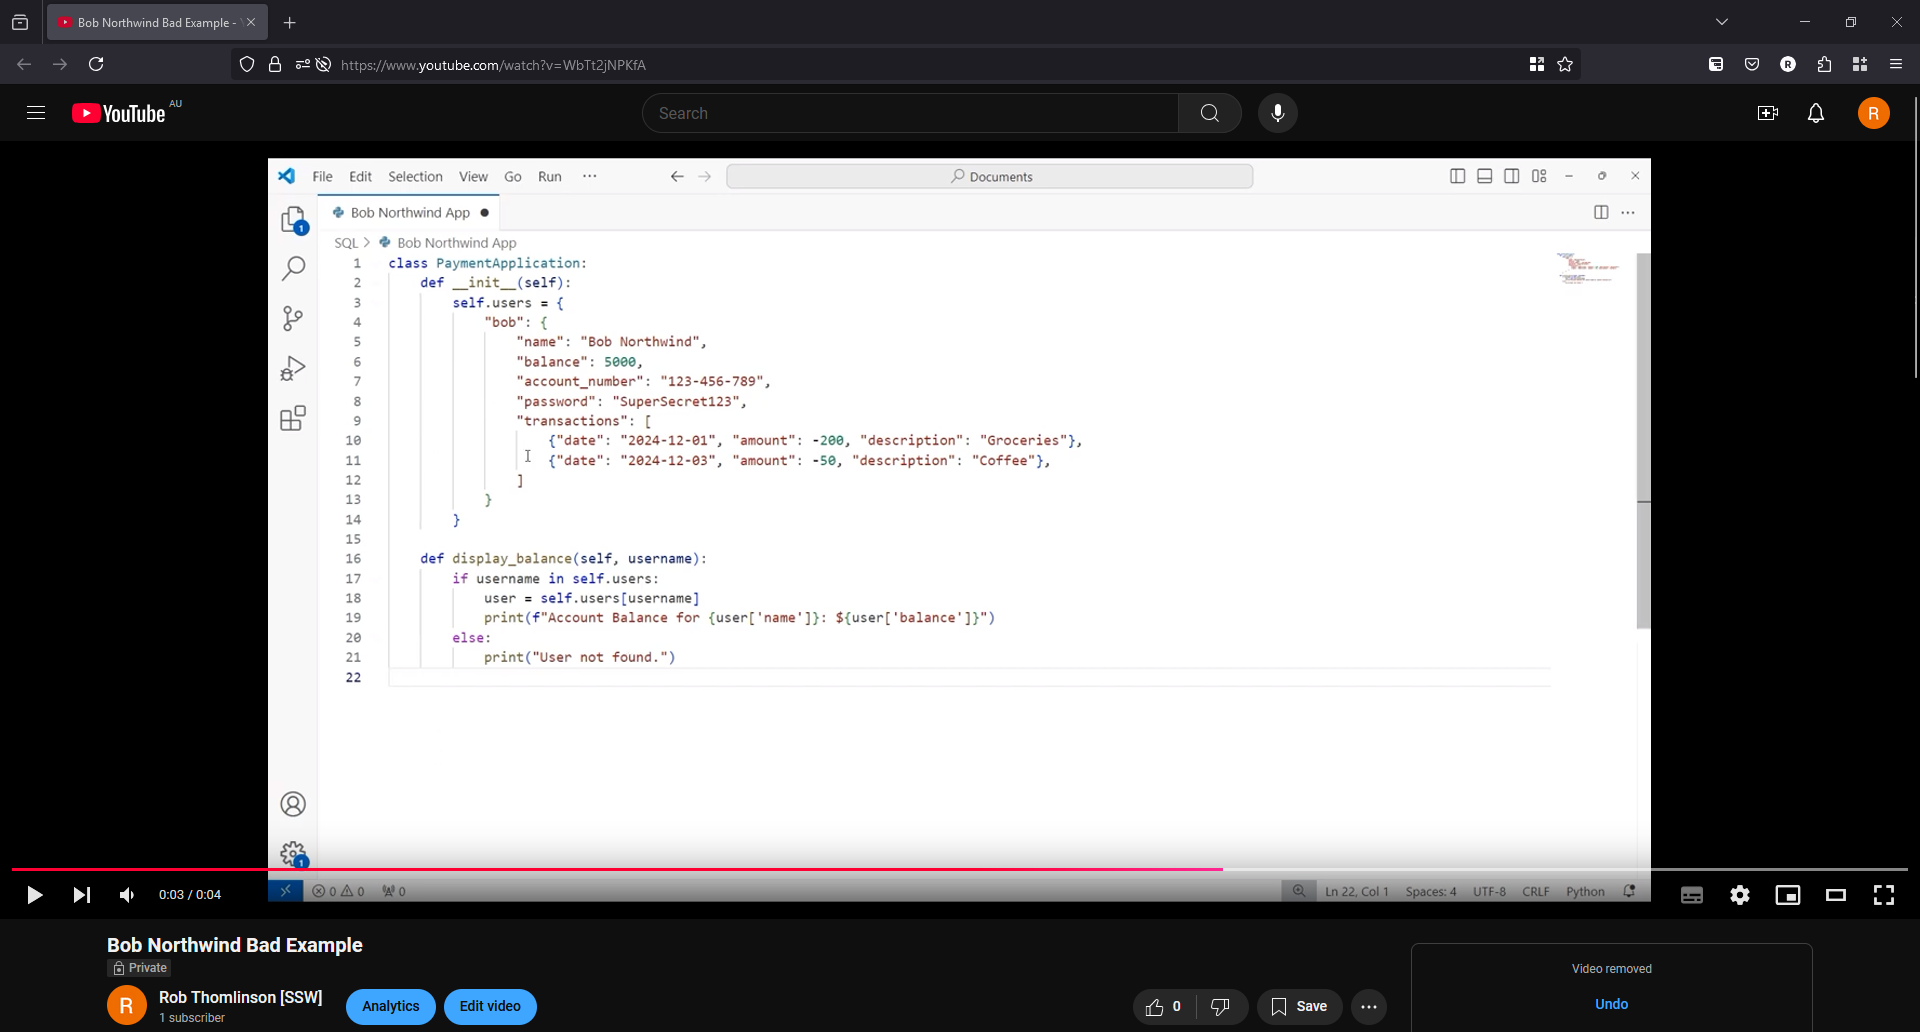The width and height of the screenshot is (1920, 1032).
Task: Open the YouTube notifications bell
Action: 1816,113
